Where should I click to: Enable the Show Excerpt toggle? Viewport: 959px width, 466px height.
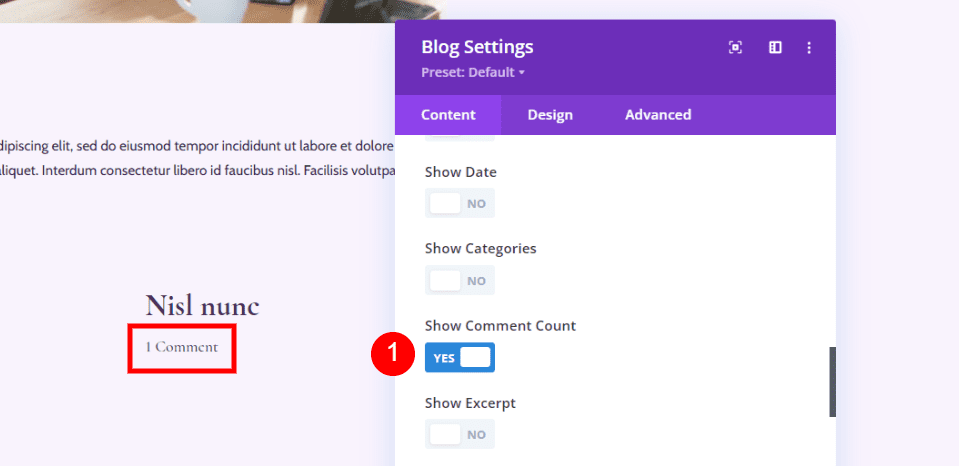pyautogui.click(x=460, y=434)
